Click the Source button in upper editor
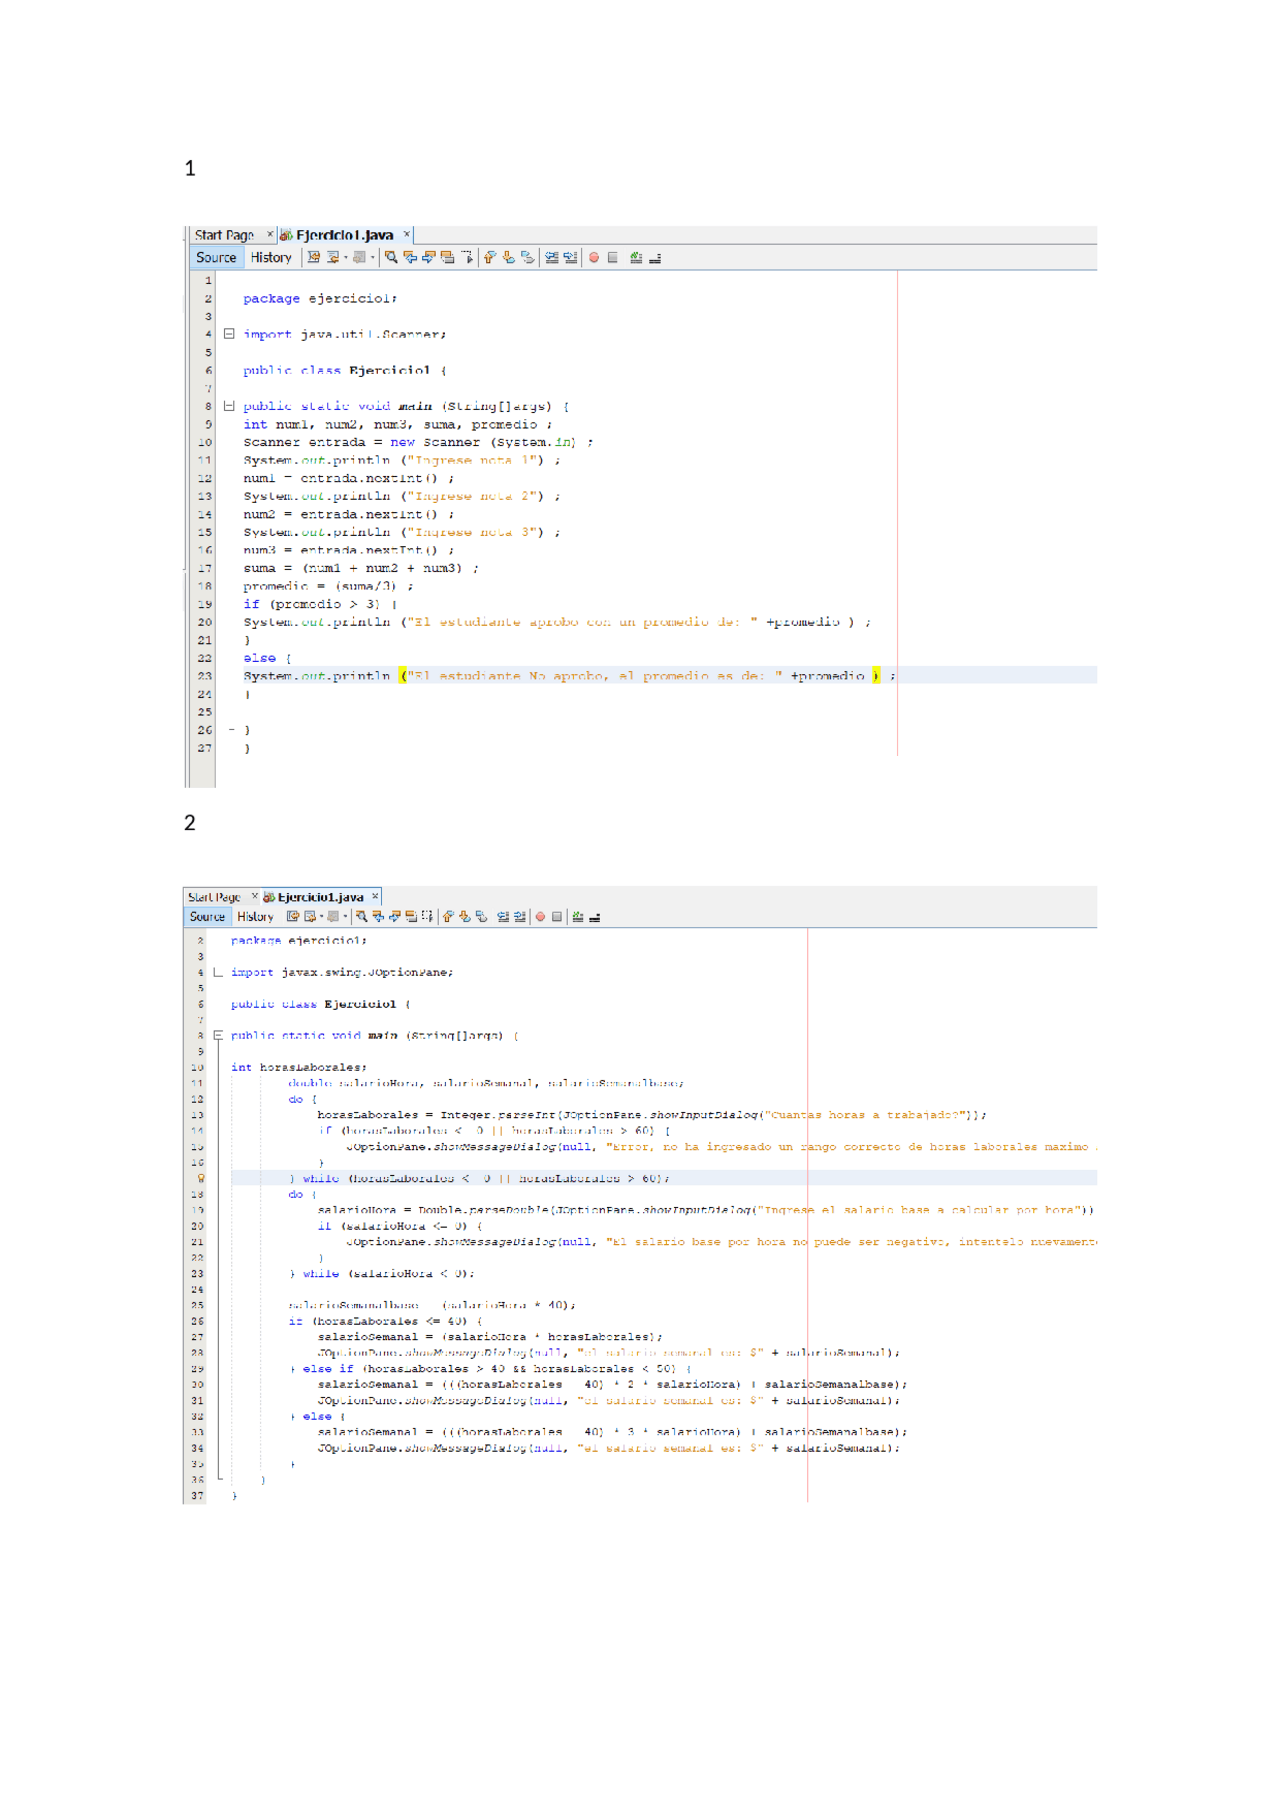Screen dimensions: 1280x1811 pyautogui.click(x=216, y=258)
